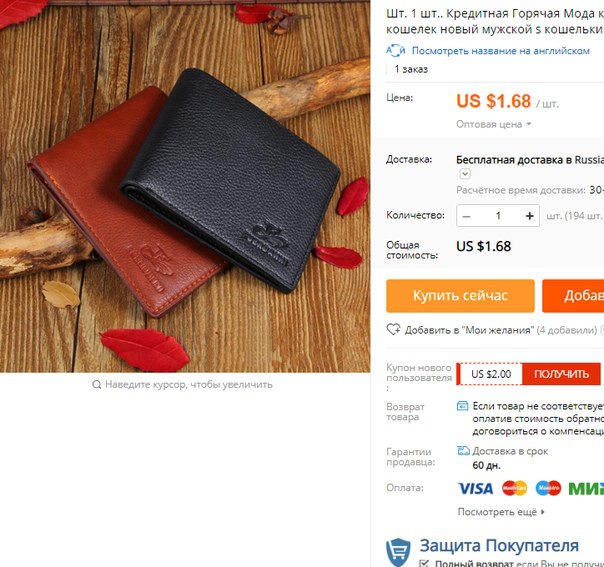This screenshot has height=567, width=604.
Task: Click the magnifier icon below the product image
Action: (x=96, y=384)
